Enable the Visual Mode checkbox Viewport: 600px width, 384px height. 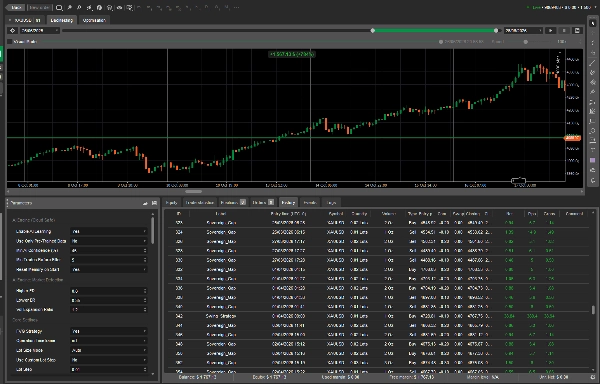point(10,42)
